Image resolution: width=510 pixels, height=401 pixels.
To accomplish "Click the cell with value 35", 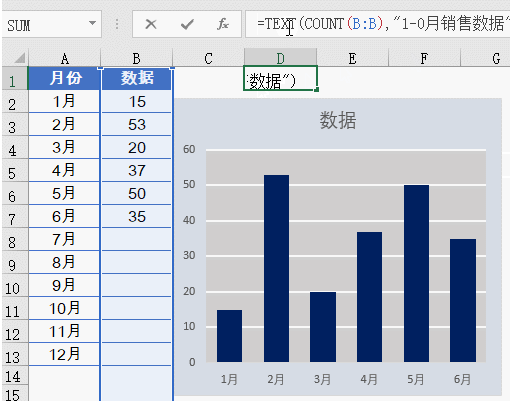I will [137, 216].
